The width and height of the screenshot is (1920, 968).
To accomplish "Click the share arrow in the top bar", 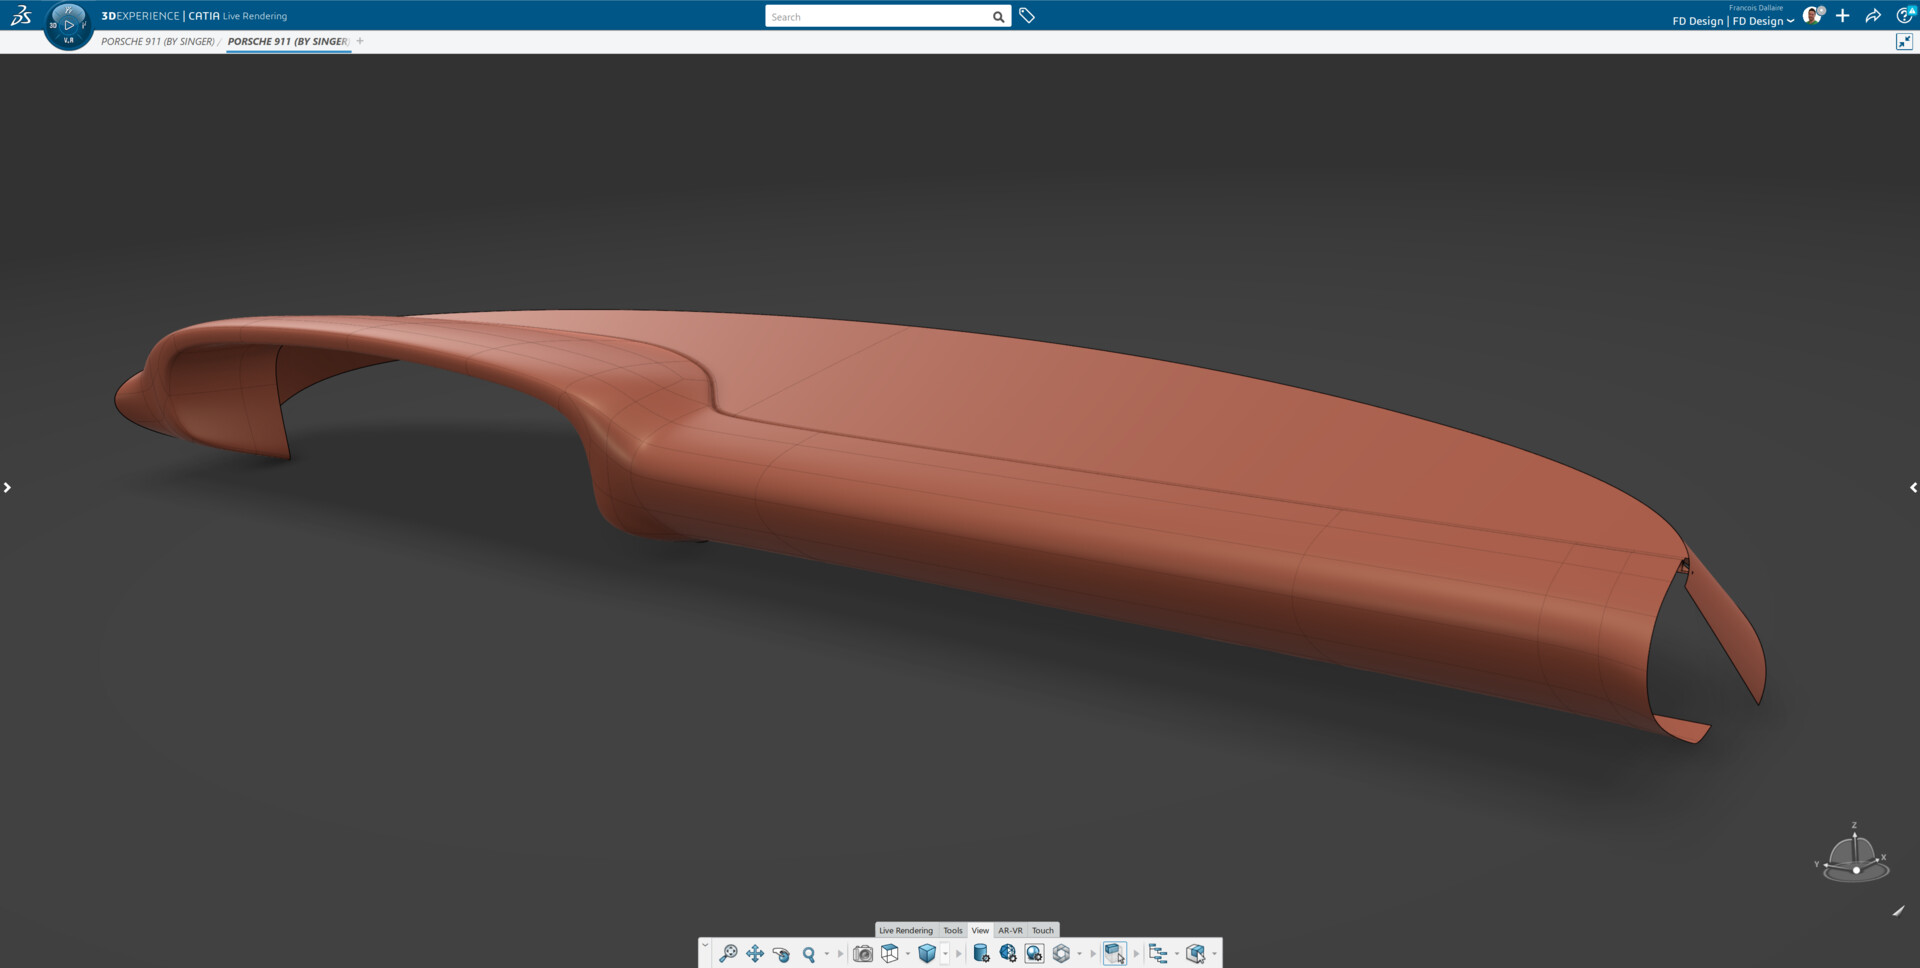I will [1873, 15].
